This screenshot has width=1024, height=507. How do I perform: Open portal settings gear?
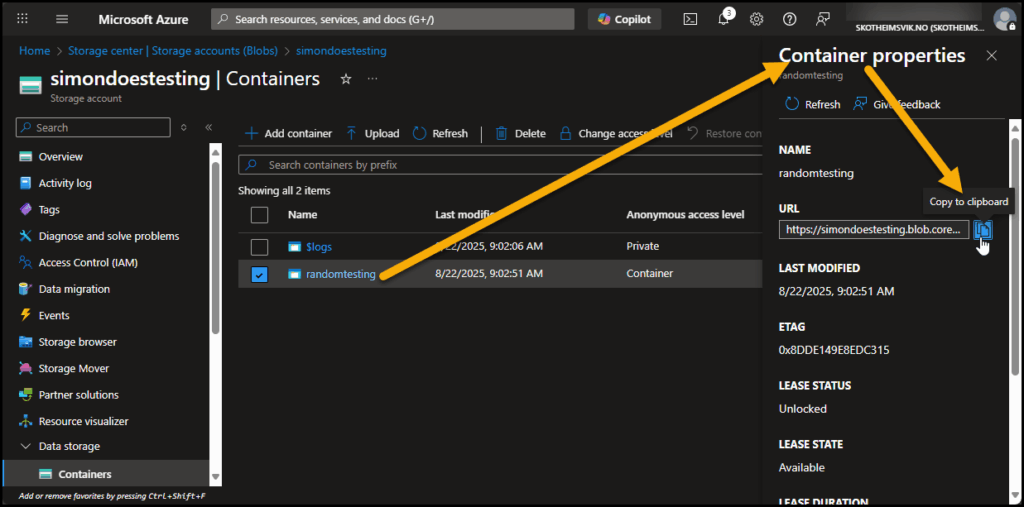pos(757,19)
